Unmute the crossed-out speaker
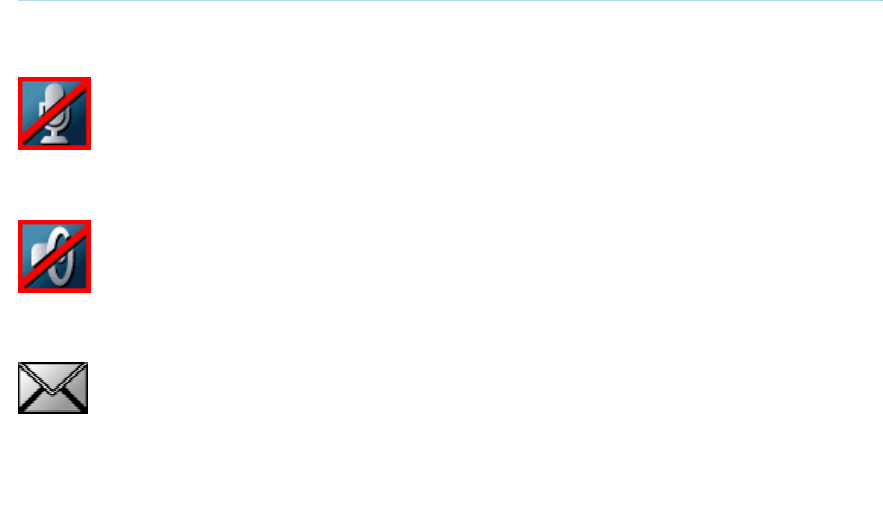This screenshot has height=508, width=883. [x=54, y=256]
